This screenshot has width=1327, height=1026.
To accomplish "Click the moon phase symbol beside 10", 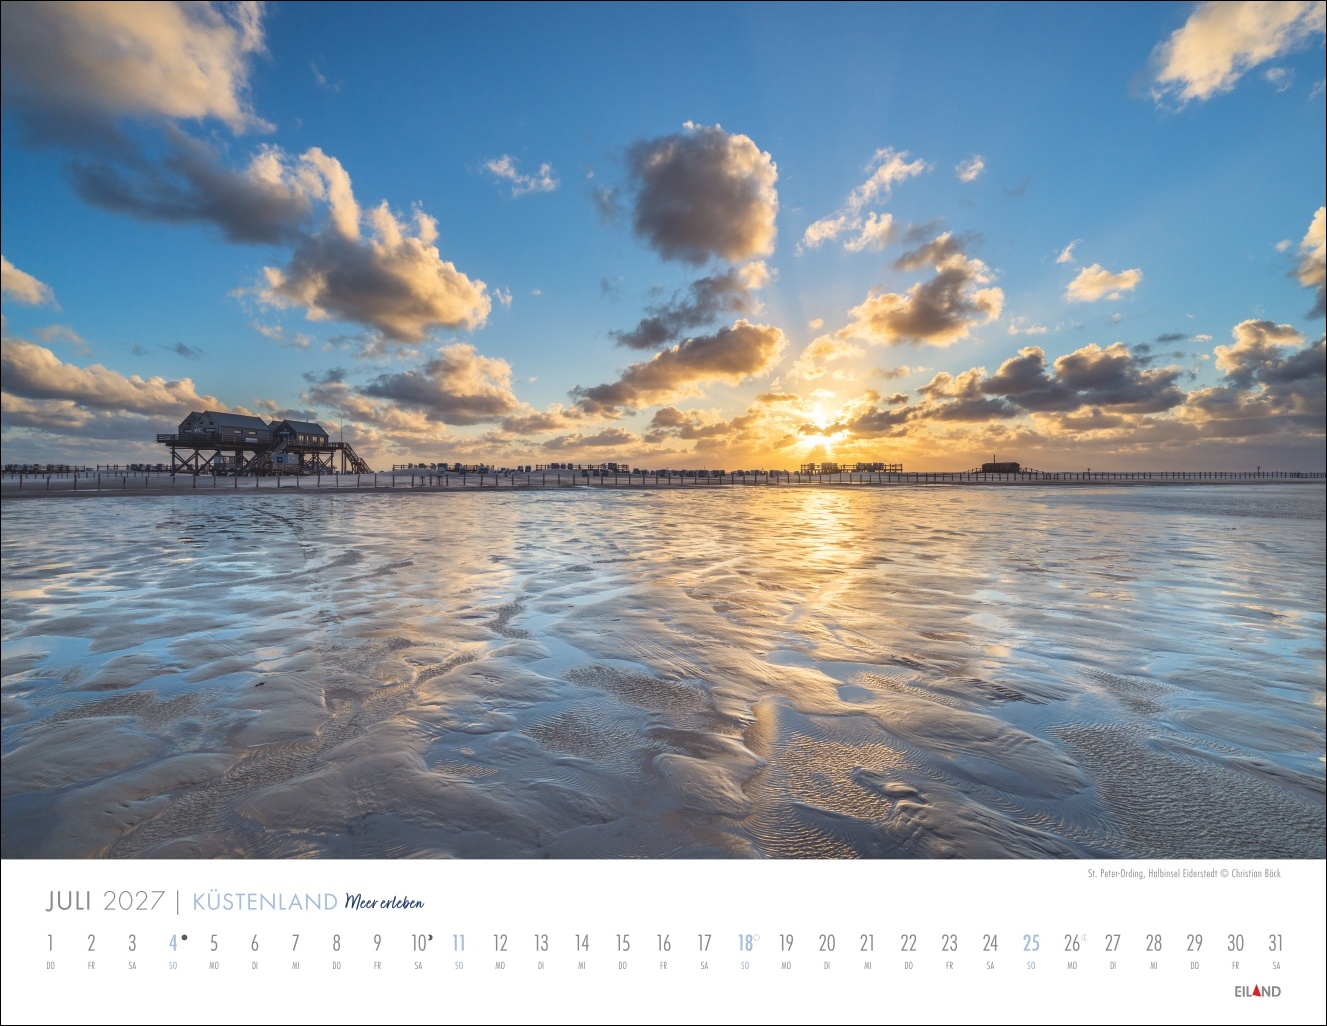I will coord(430,938).
